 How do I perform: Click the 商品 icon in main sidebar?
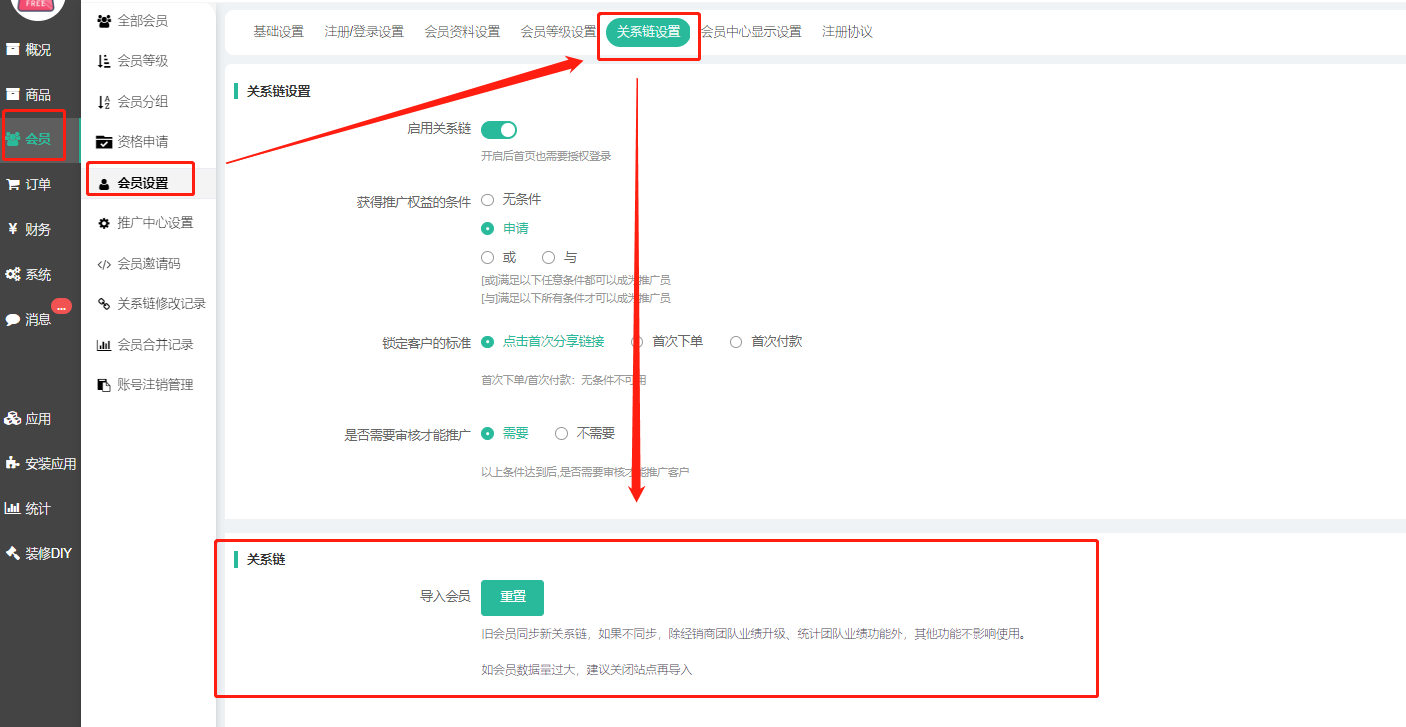(x=13, y=94)
